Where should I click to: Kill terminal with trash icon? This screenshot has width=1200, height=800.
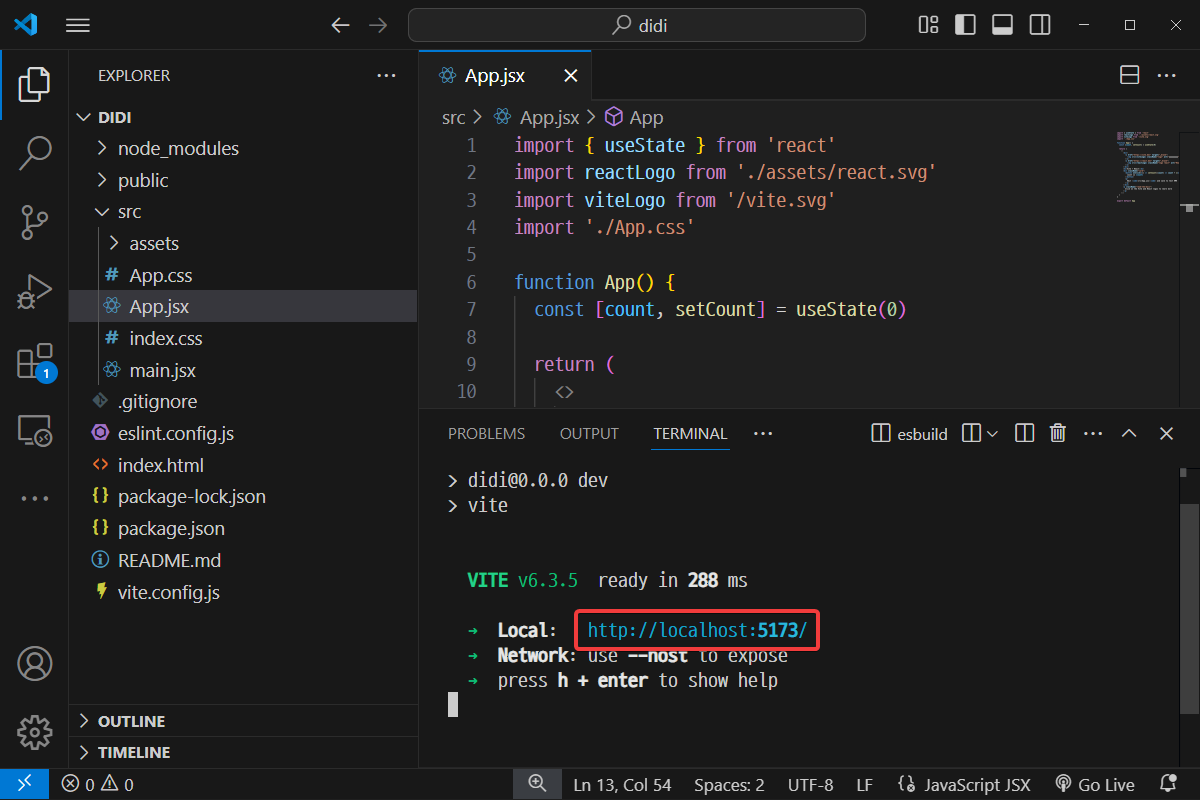[1057, 433]
